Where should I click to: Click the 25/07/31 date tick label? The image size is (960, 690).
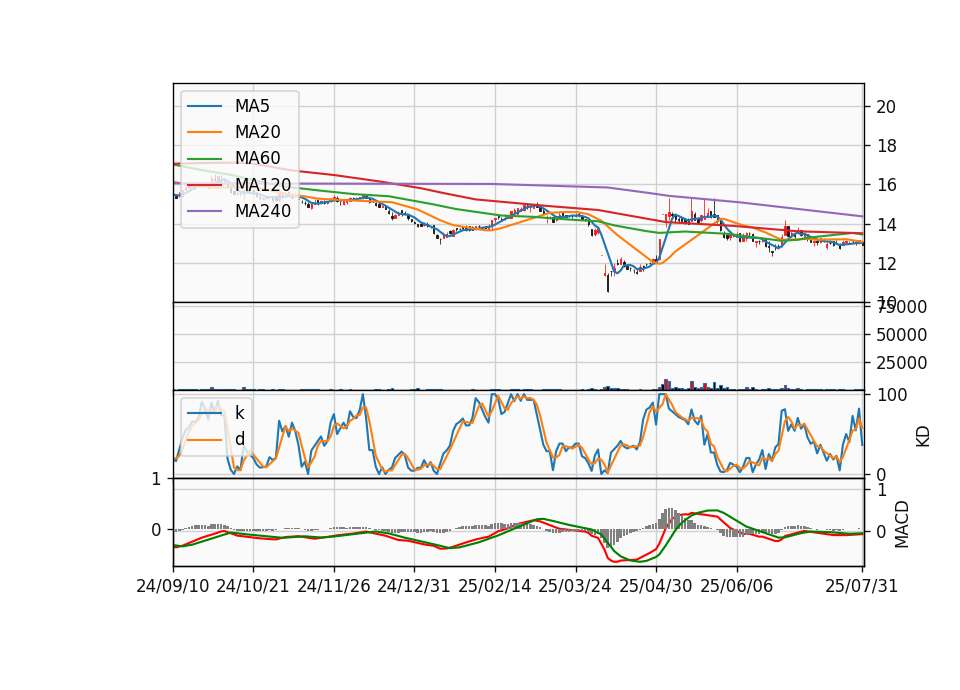pyautogui.click(x=861, y=586)
